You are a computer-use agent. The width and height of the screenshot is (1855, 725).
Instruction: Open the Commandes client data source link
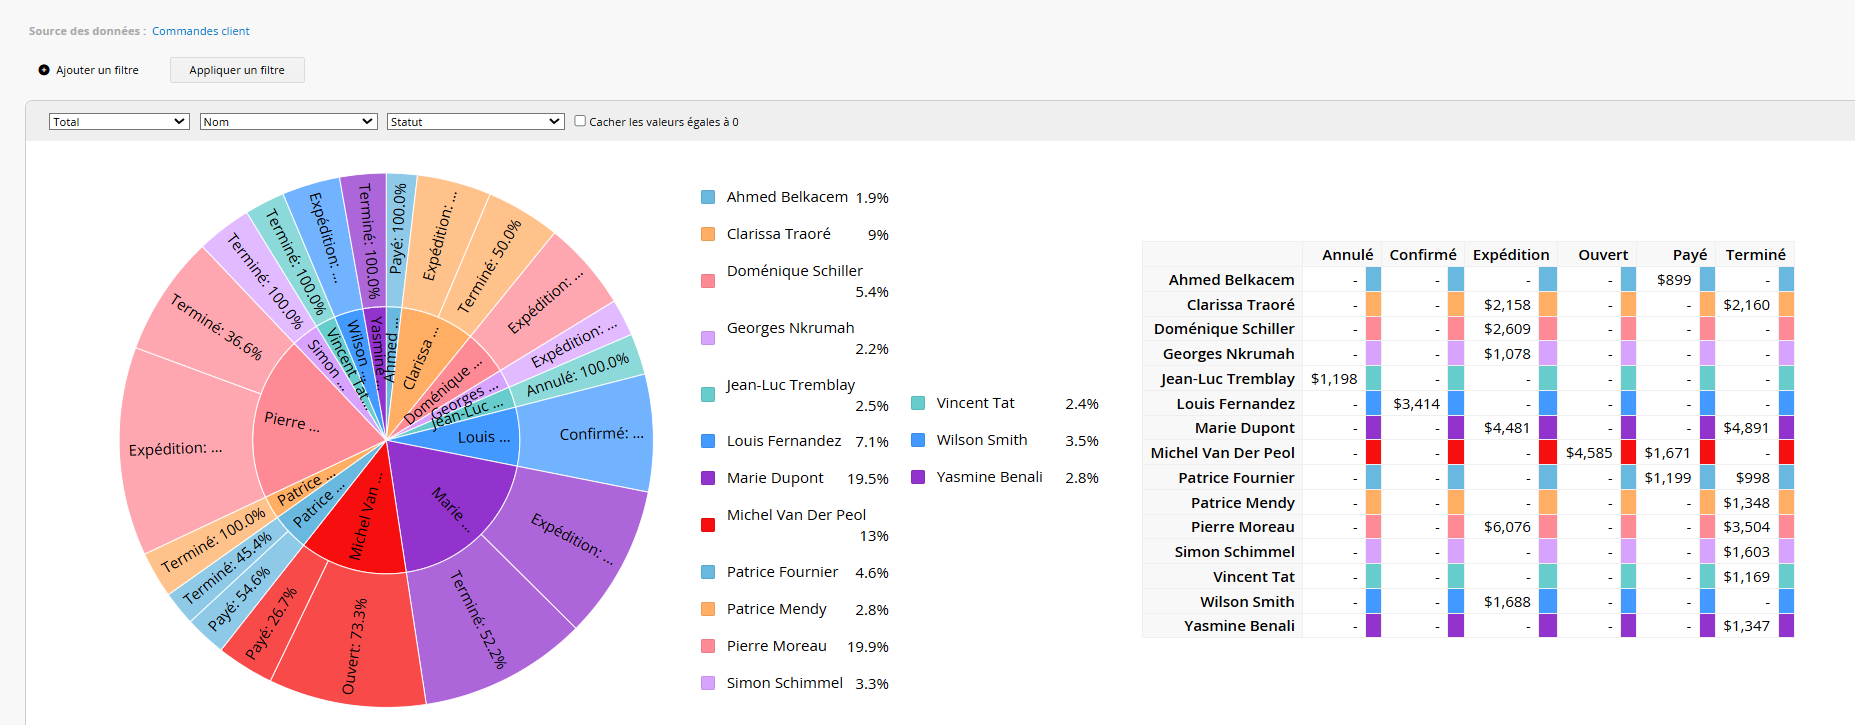coord(201,31)
